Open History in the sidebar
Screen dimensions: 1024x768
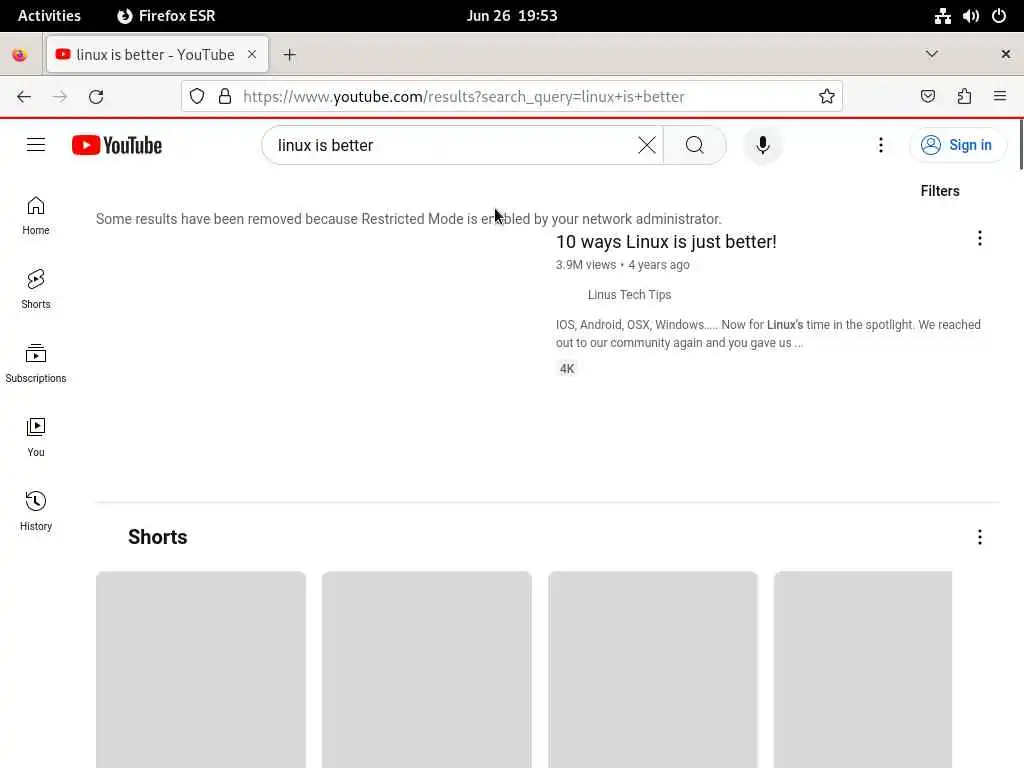pyautogui.click(x=36, y=511)
